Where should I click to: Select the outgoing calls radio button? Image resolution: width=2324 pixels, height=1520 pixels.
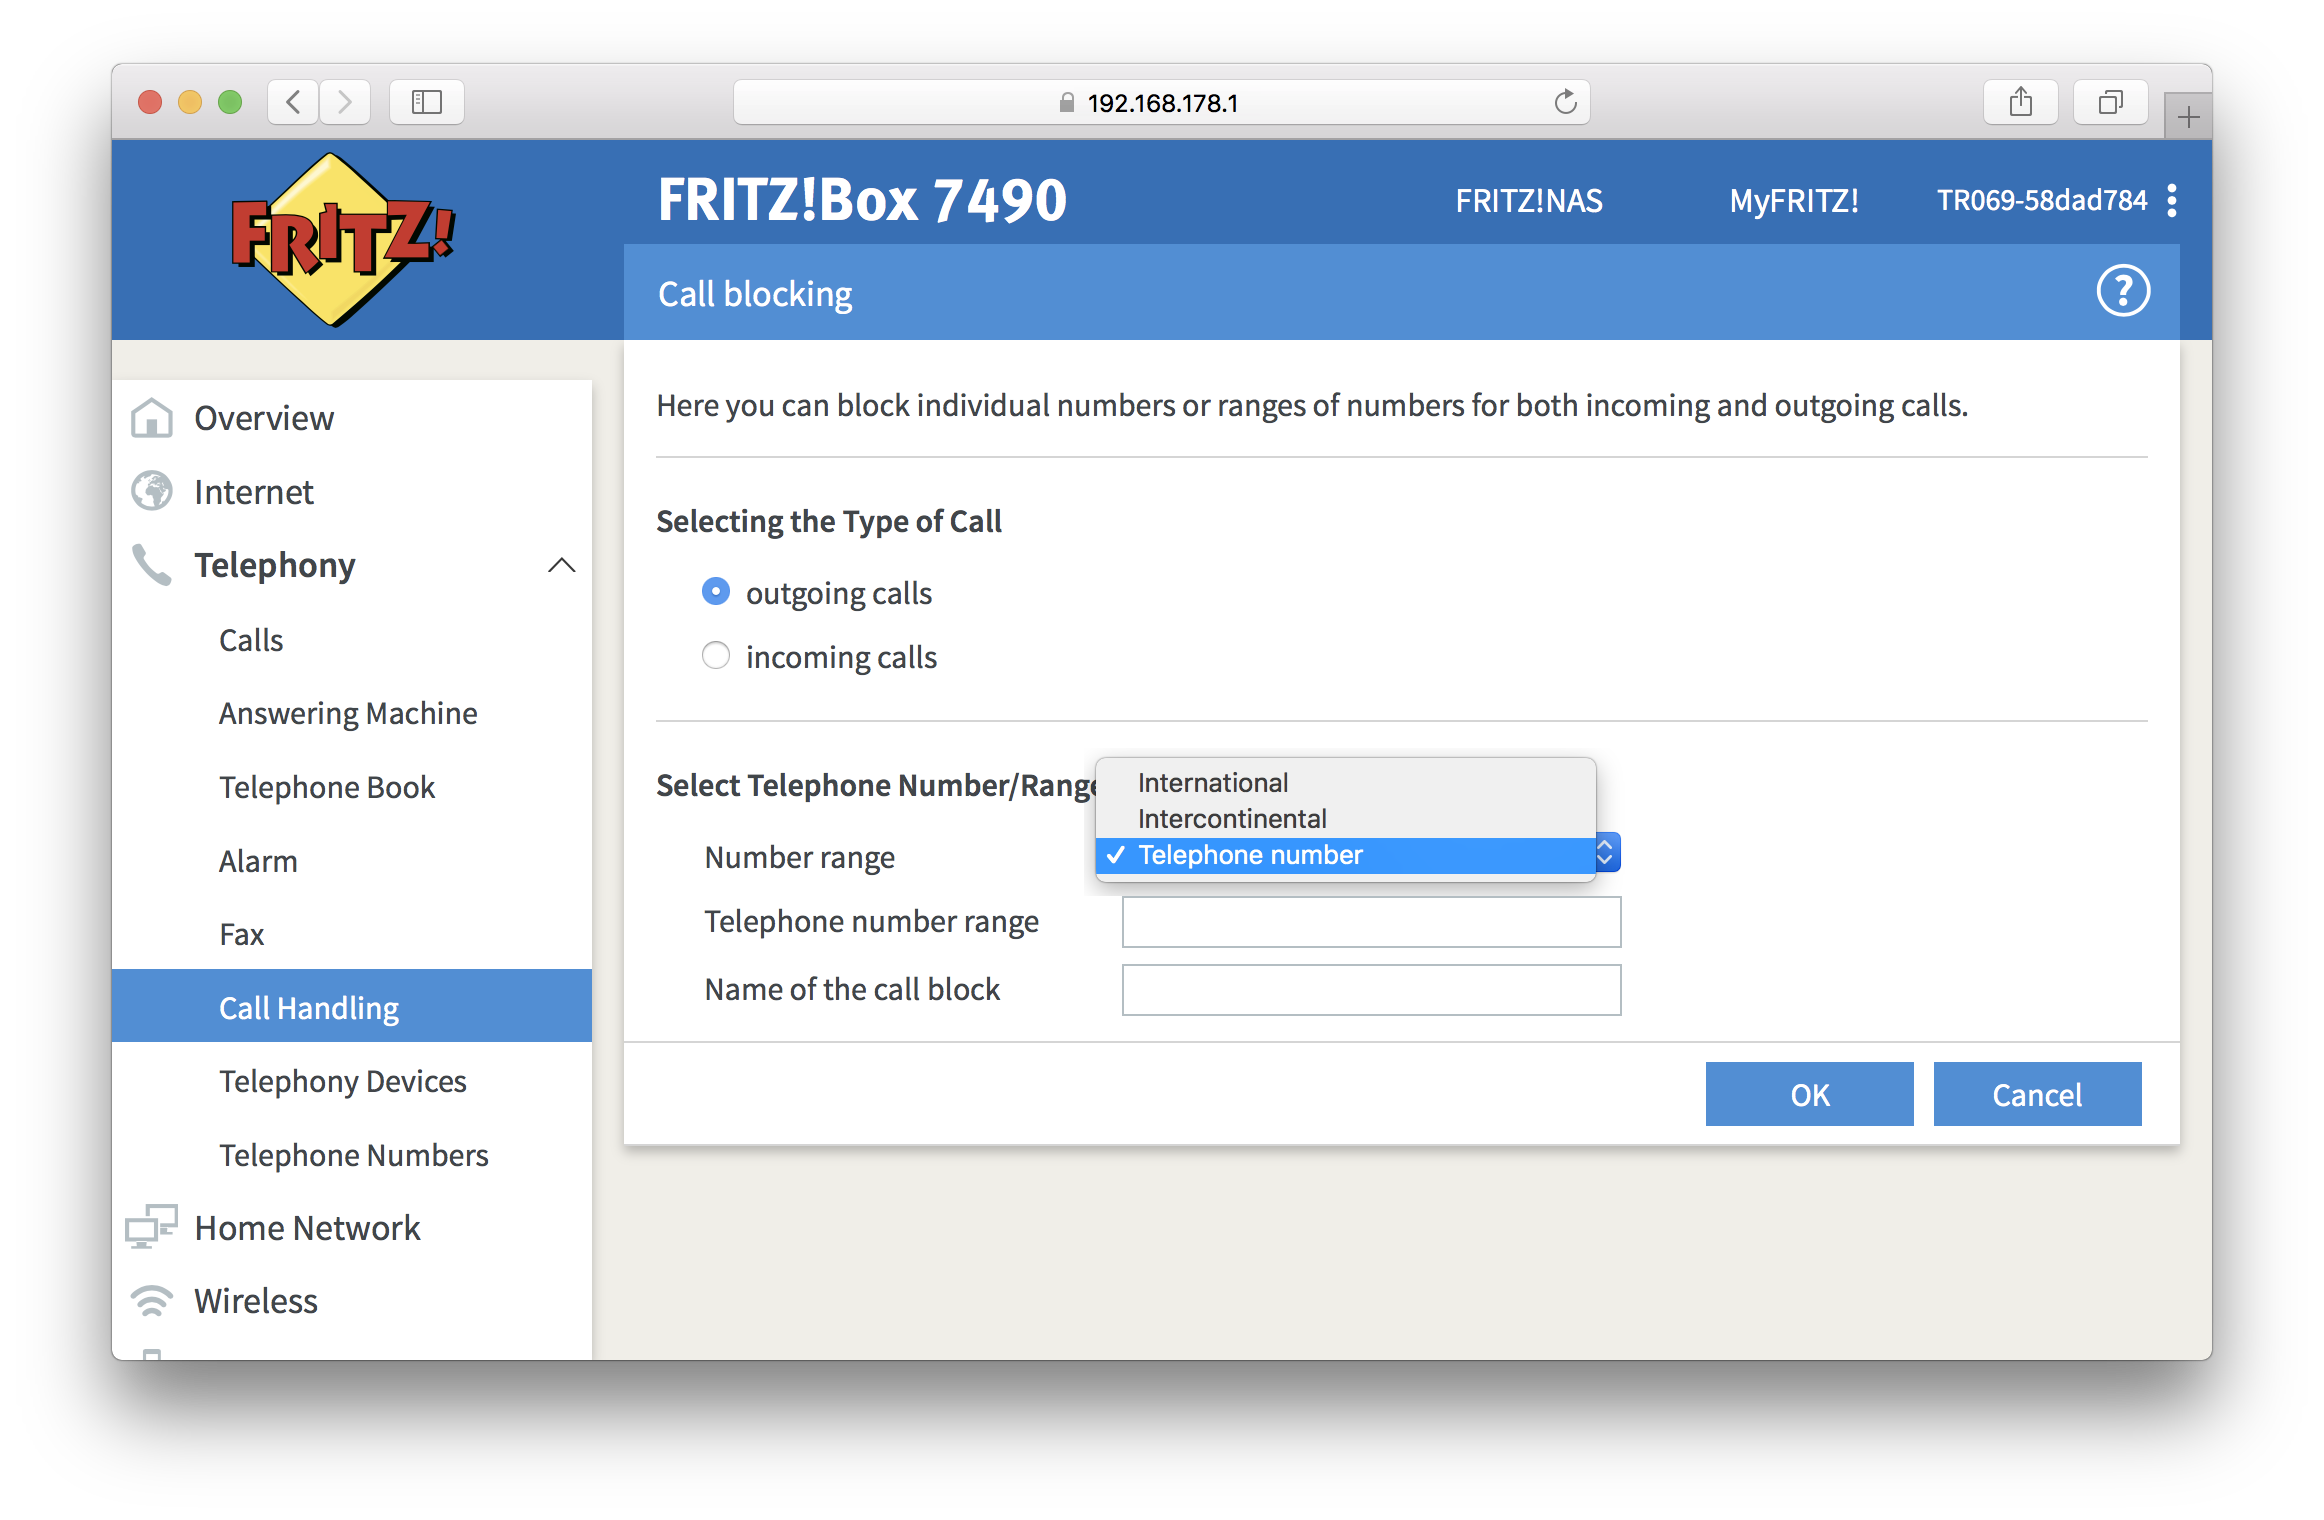click(716, 592)
